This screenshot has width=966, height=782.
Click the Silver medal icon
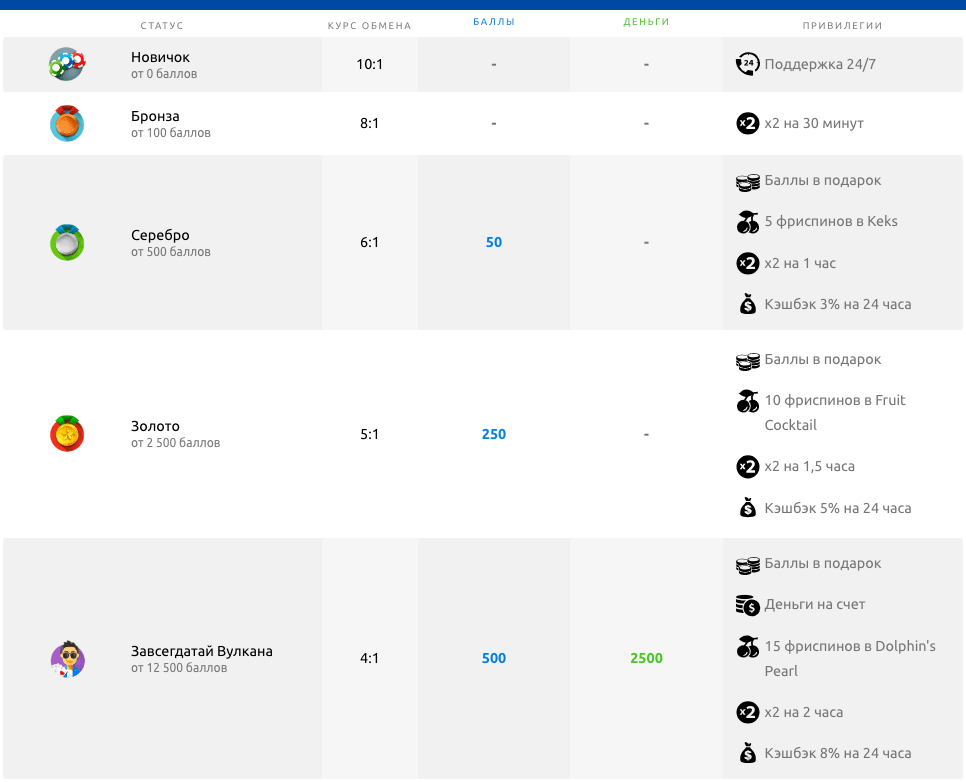[67, 242]
